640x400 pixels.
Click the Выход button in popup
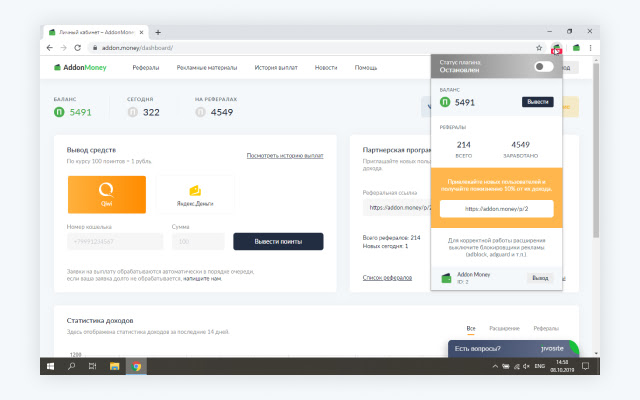pos(539,277)
